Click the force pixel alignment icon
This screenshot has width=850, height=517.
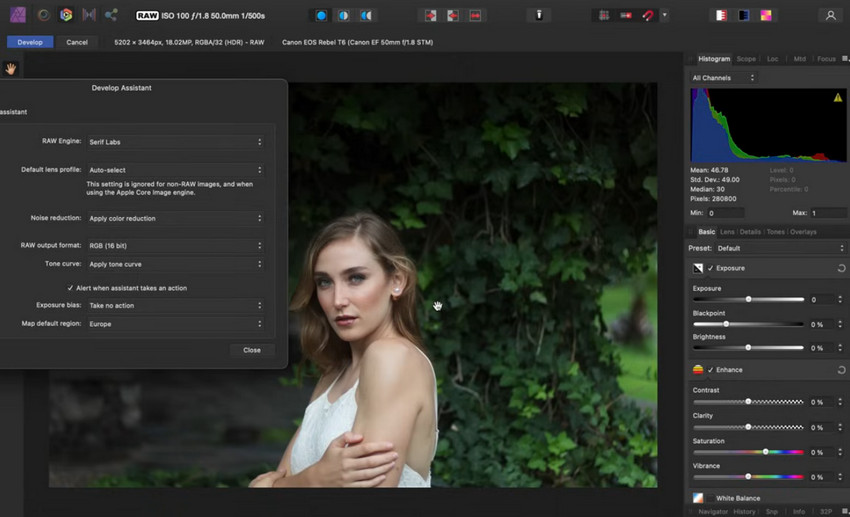(626, 16)
